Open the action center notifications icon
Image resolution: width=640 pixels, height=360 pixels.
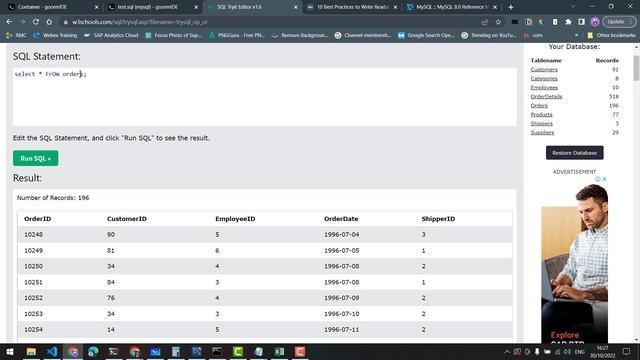[626, 351]
